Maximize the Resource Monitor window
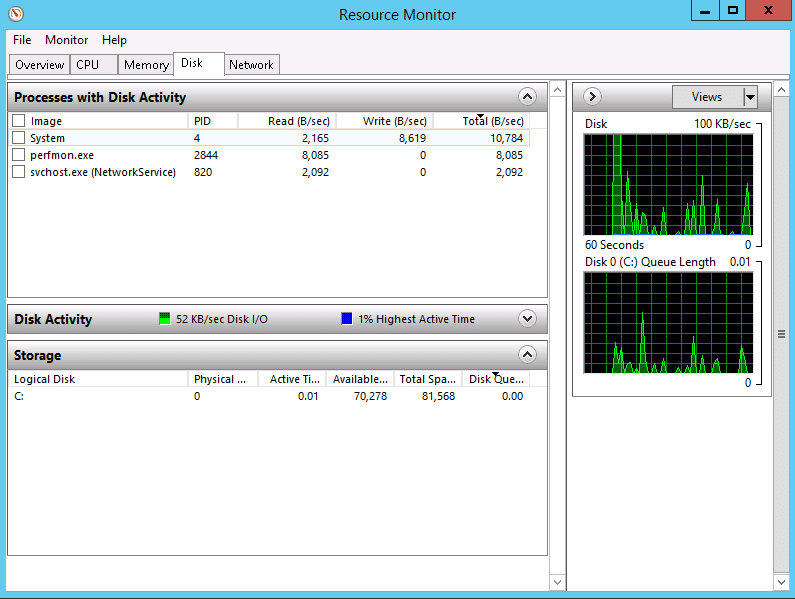This screenshot has height=599, width=795. (733, 11)
